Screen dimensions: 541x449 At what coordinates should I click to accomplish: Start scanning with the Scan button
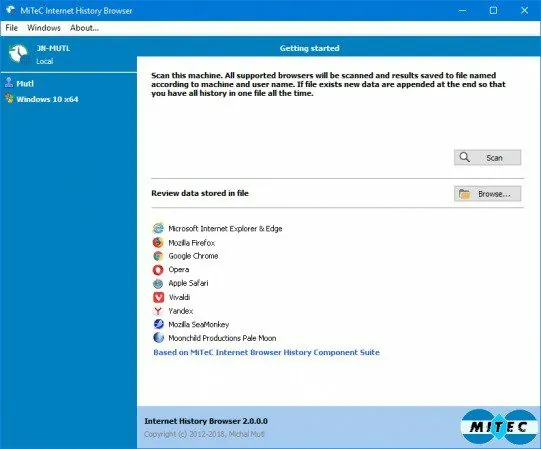click(x=488, y=157)
